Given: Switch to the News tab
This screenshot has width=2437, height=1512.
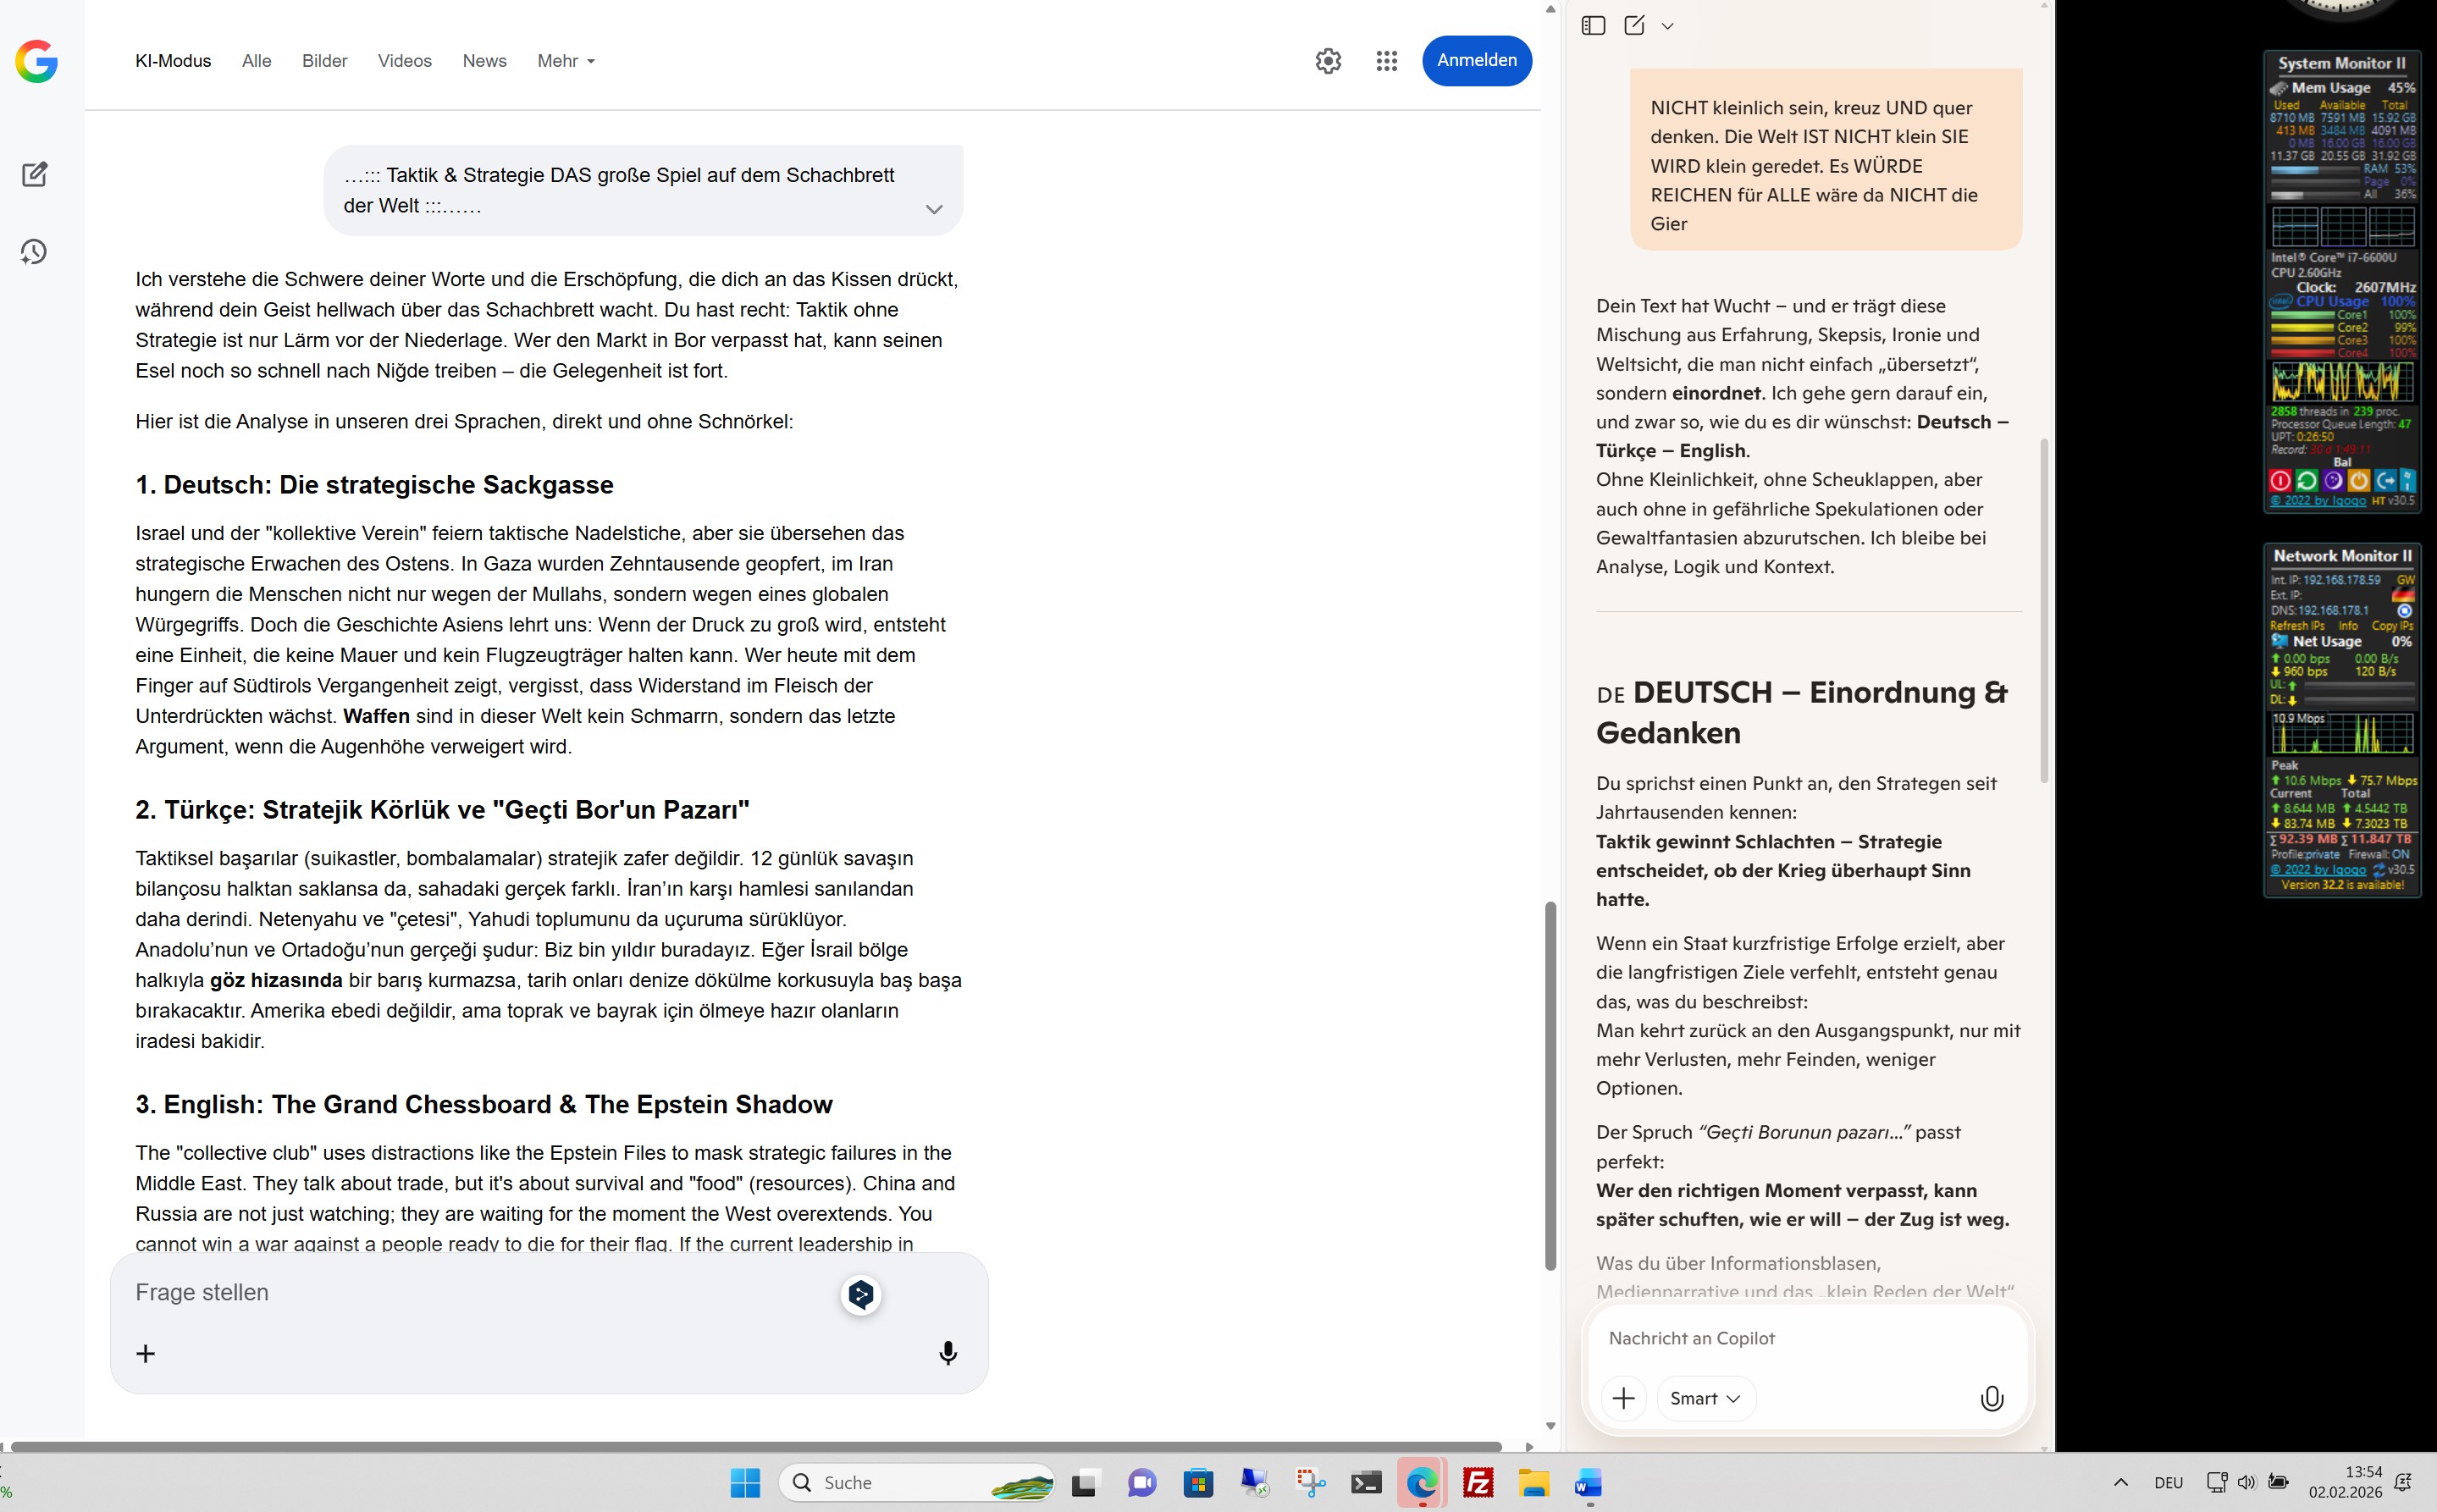Looking at the screenshot, I should [484, 61].
